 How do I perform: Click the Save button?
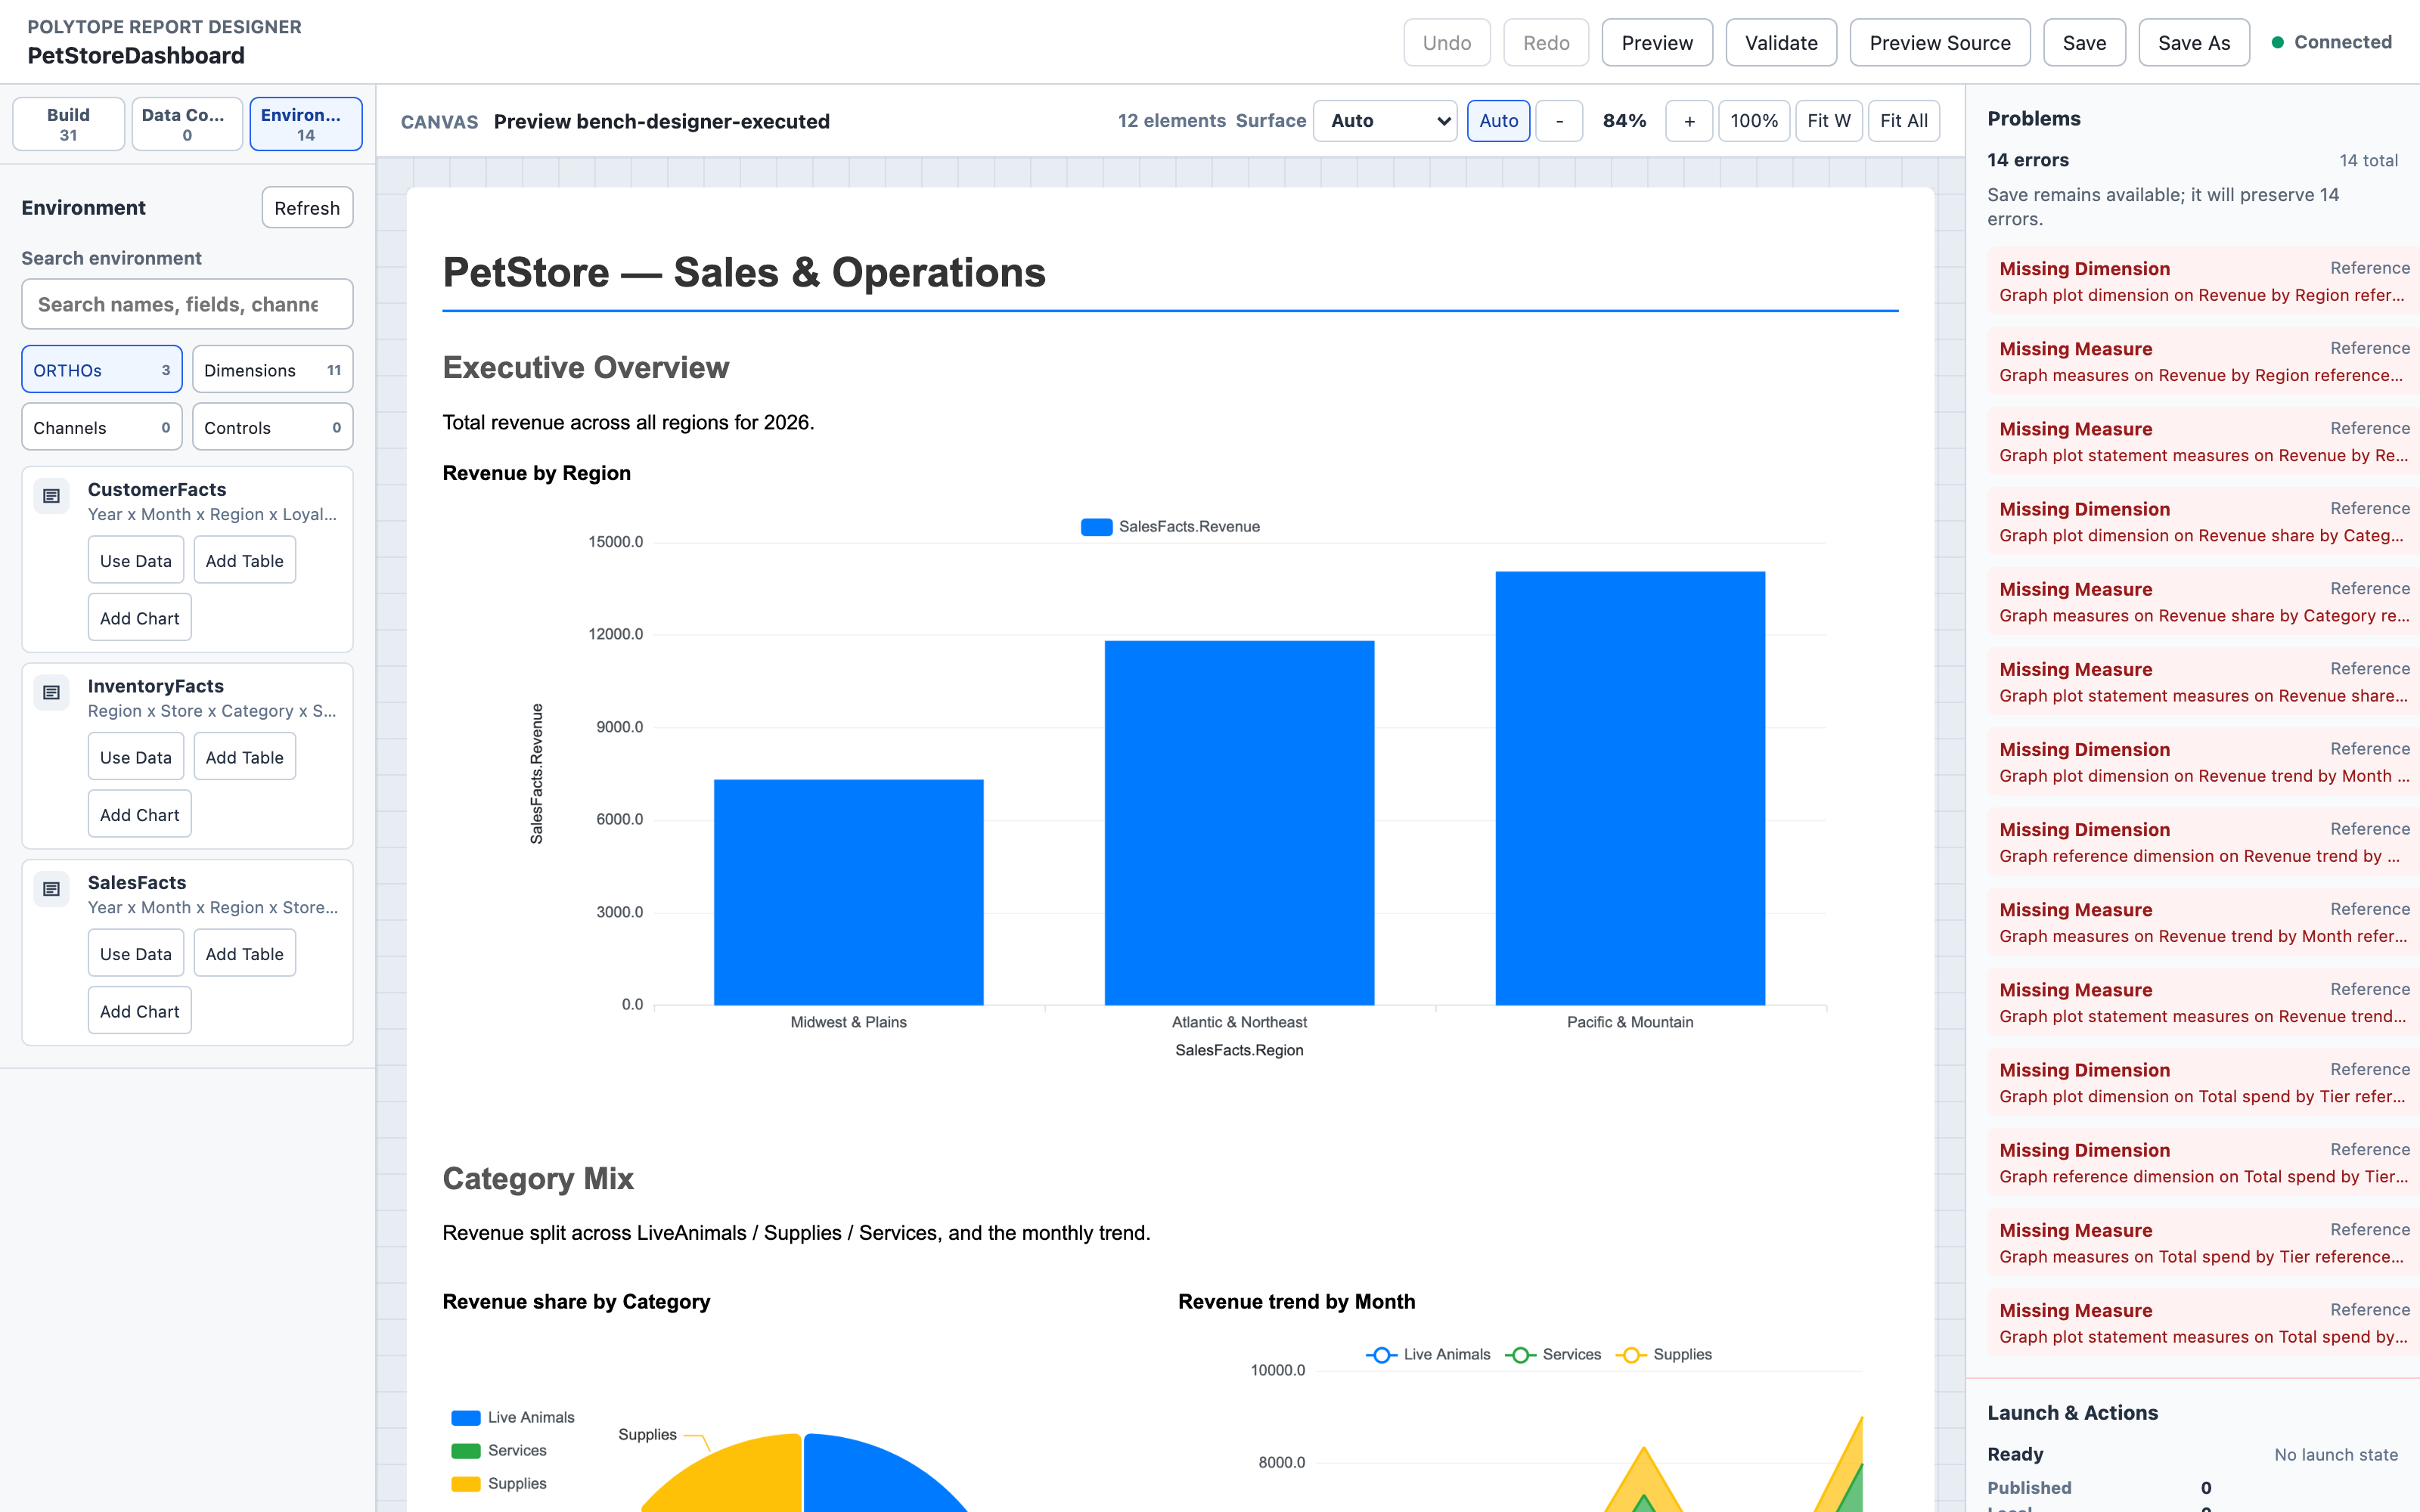coord(2084,43)
